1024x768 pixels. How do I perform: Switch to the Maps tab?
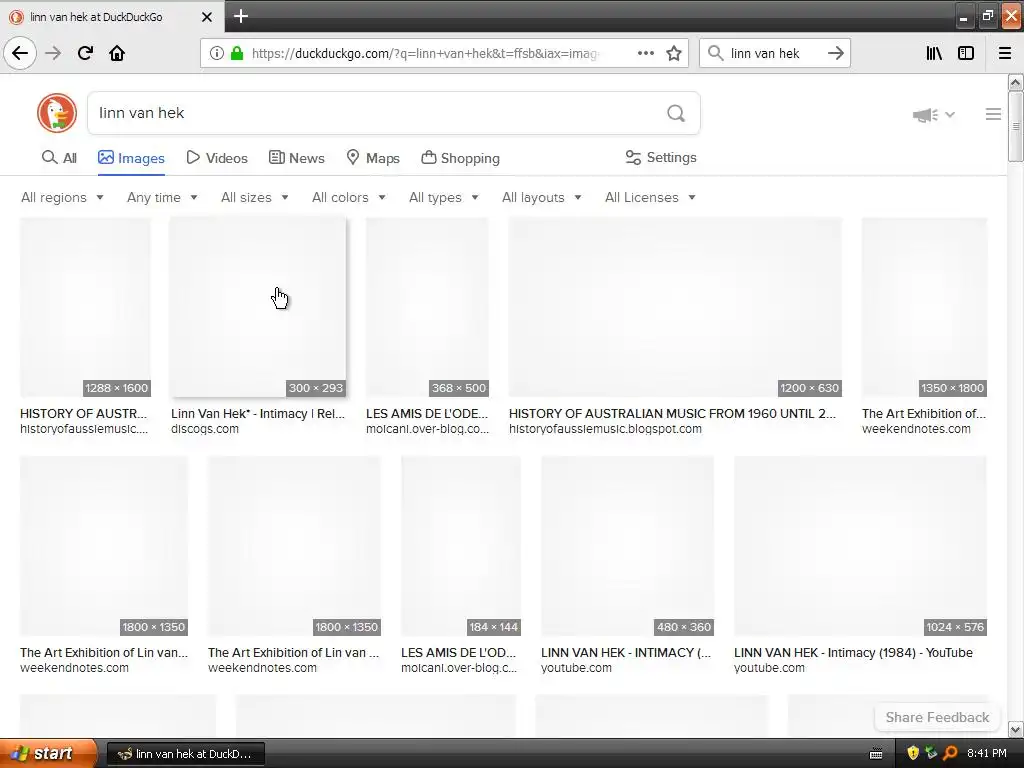tap(373, 158)
